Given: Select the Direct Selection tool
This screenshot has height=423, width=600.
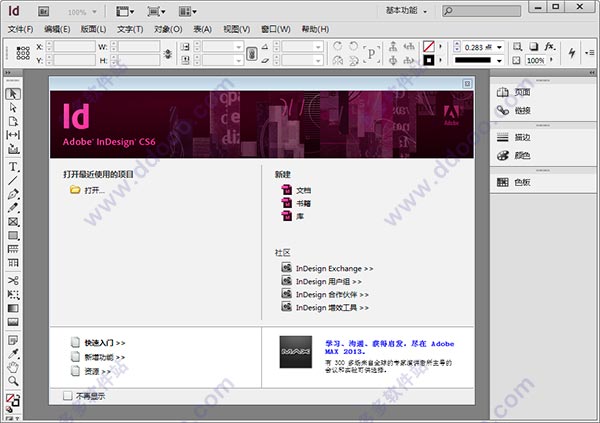Looking at the screenshot, I should 13,108.
